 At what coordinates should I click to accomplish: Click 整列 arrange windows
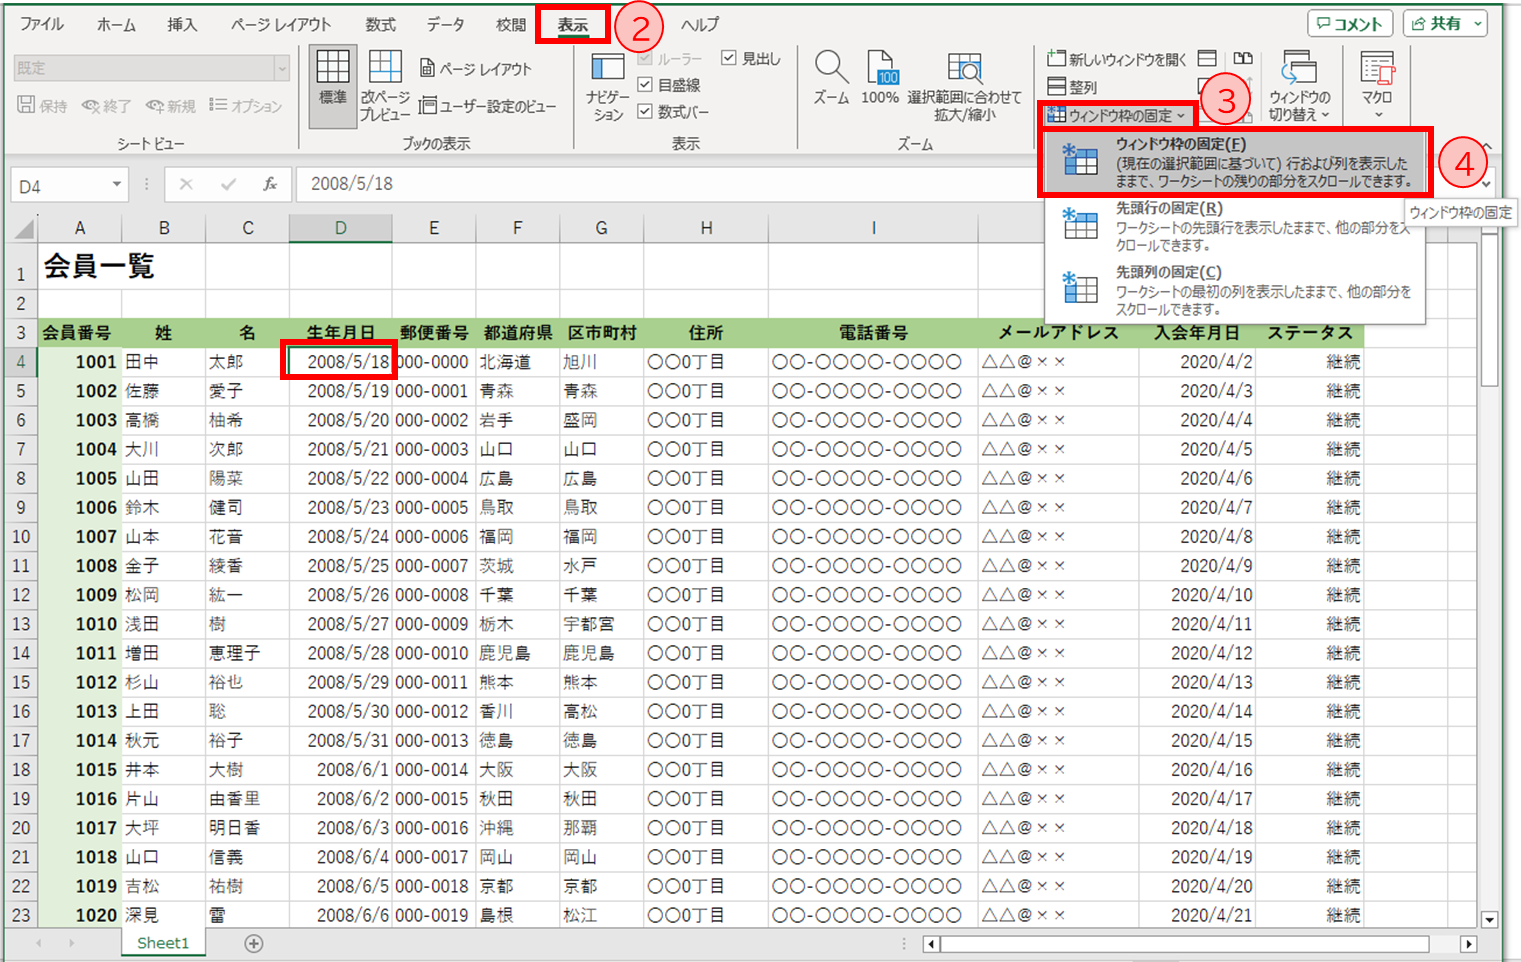click(x=1072, y=87)
